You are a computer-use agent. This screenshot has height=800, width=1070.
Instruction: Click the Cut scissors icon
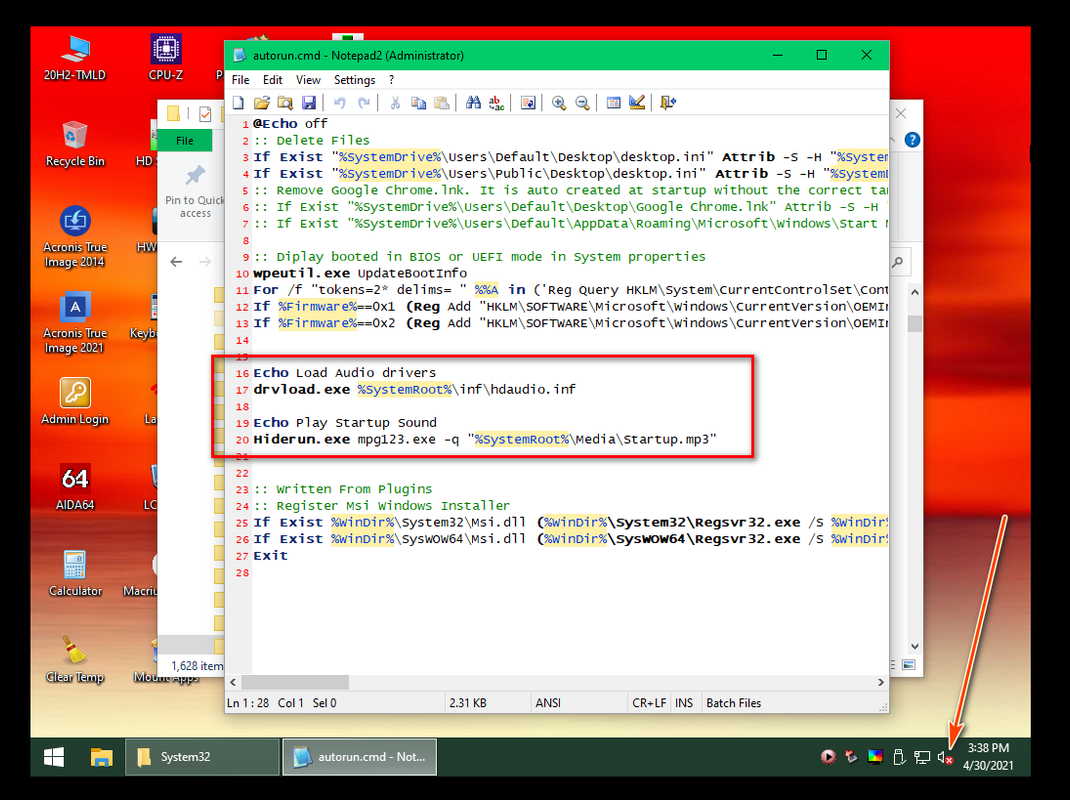click(394, 102)
